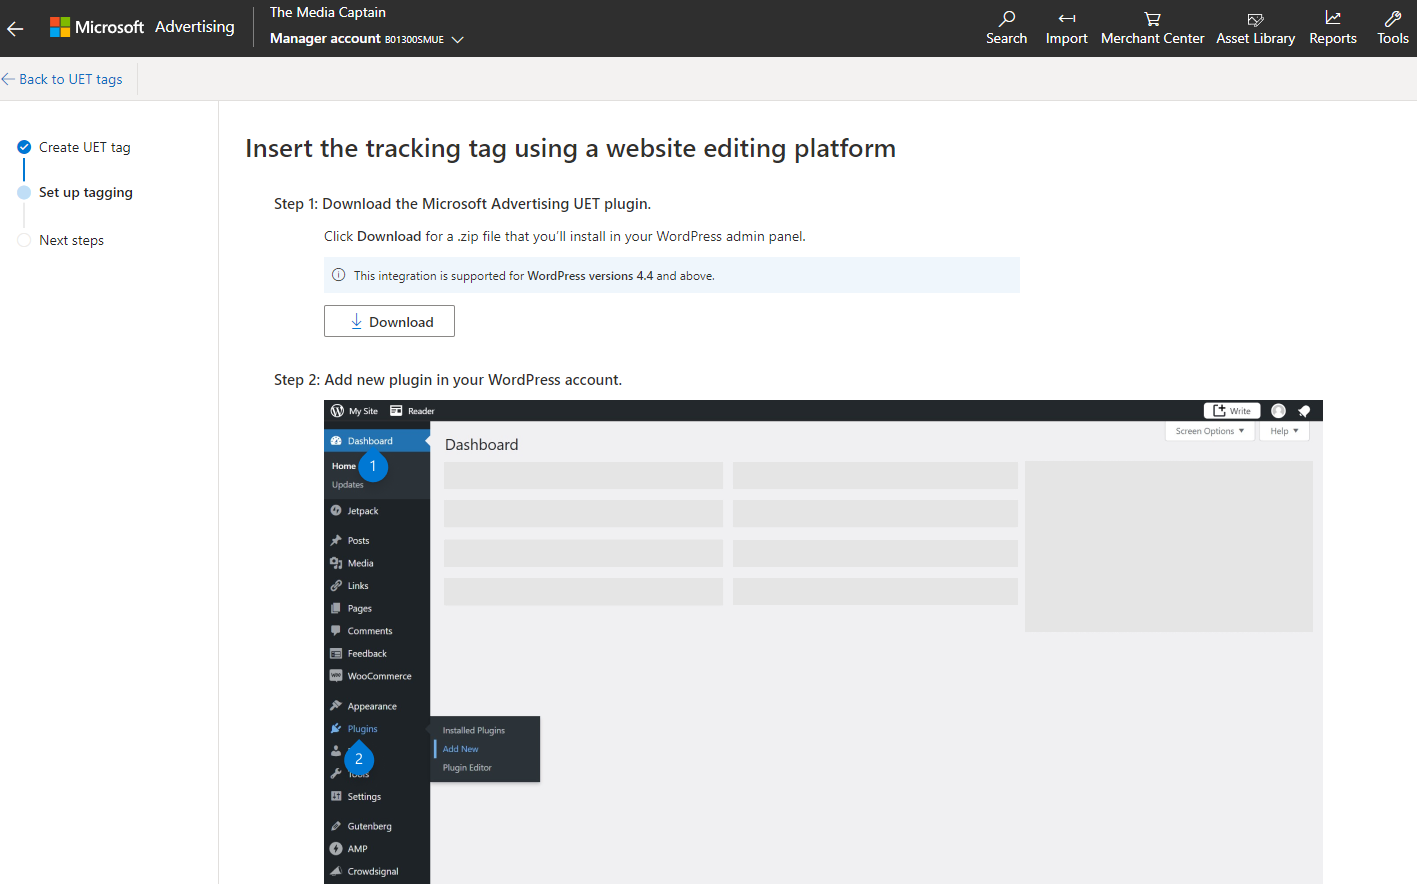This screenshot has width=1417, height=884.
Task: Click the Download button for the UET plugin
Action: point(389,321)
